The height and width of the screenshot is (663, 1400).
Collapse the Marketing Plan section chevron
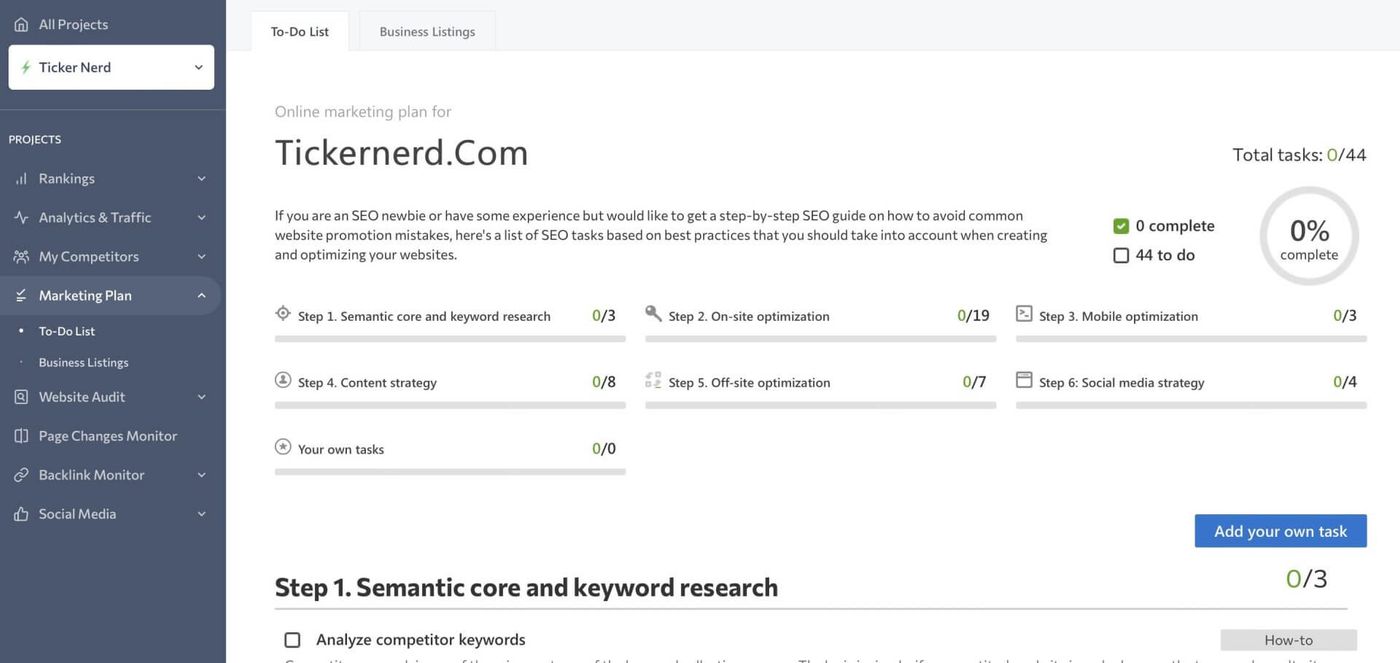click(201, 295)
